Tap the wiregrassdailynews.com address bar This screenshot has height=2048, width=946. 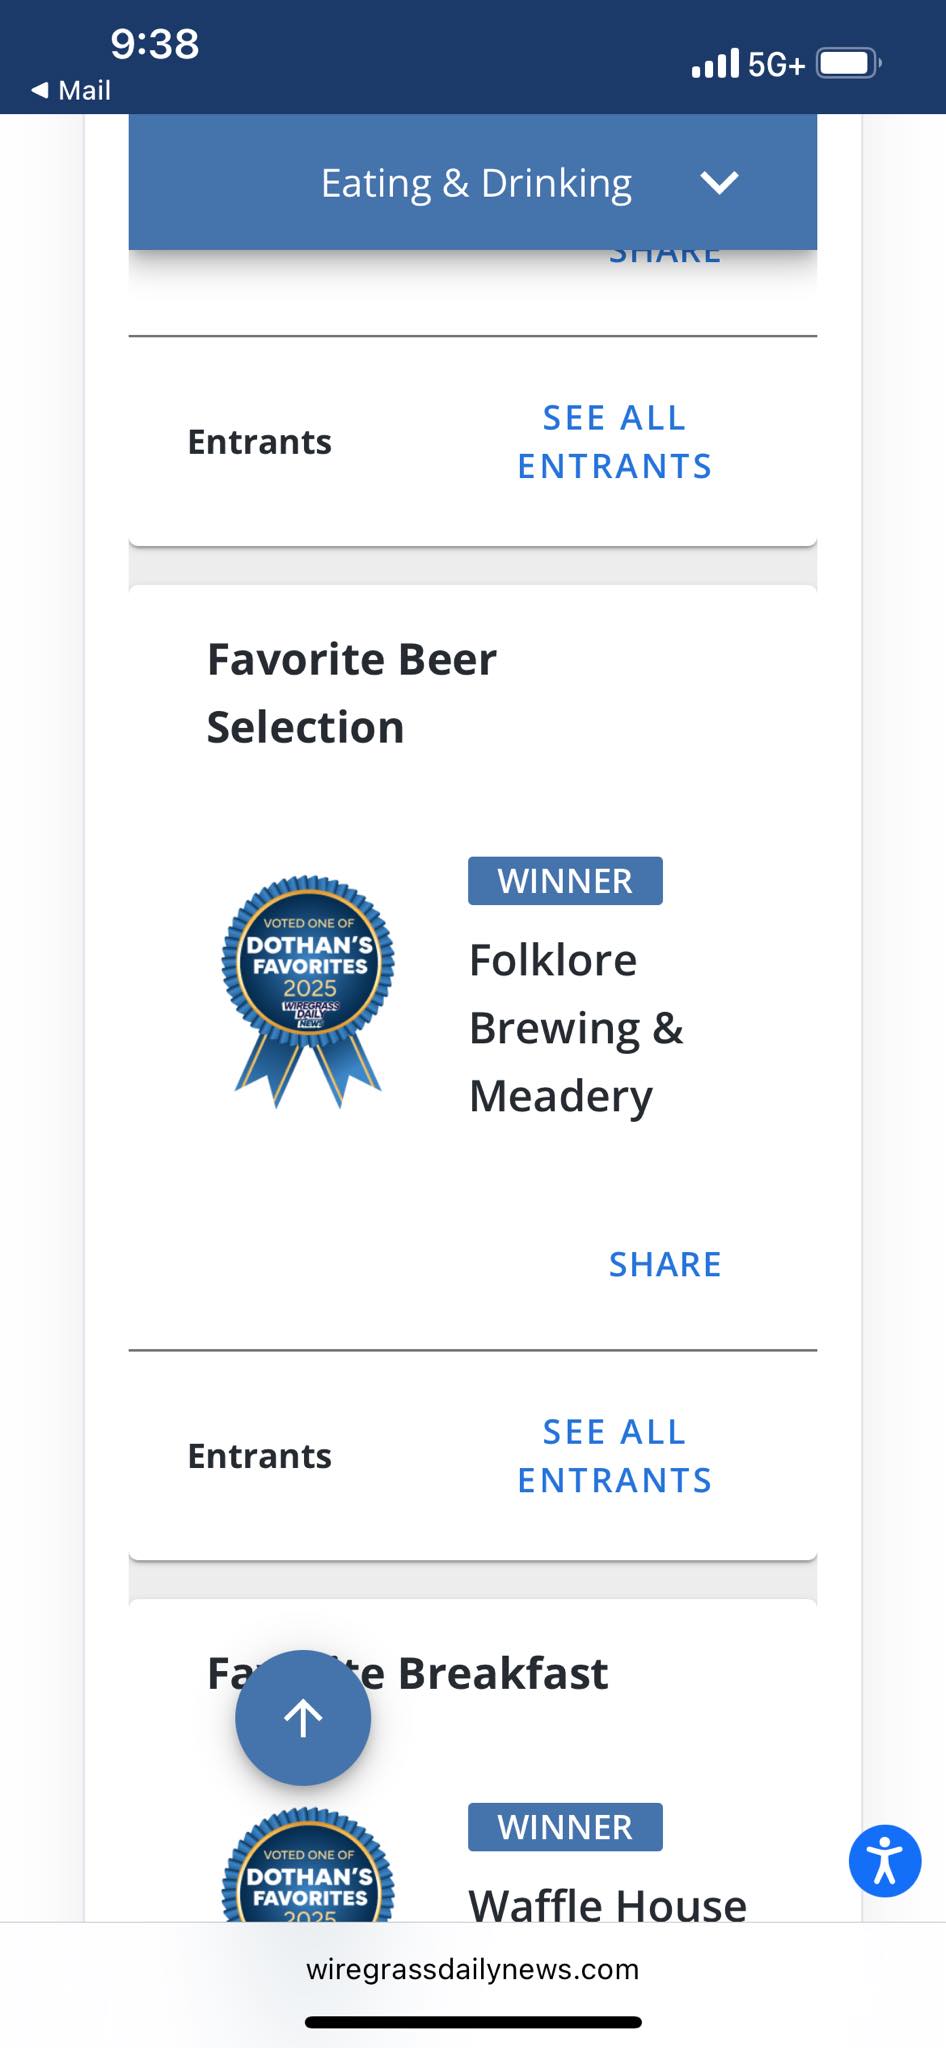(x=473, y=1968)
